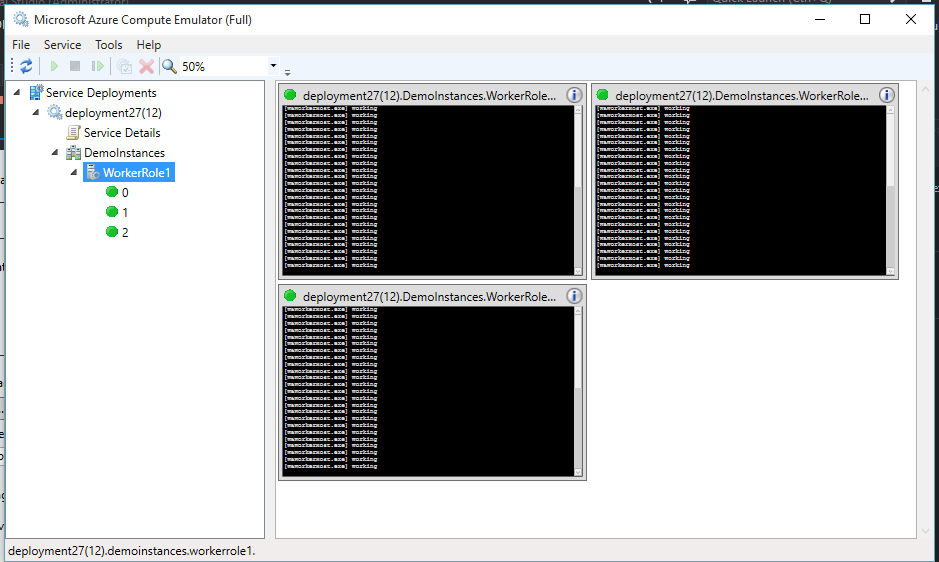Select instance 0 under WorkerRole1
Screen dimensions: 939x562
tap(125, 192)
